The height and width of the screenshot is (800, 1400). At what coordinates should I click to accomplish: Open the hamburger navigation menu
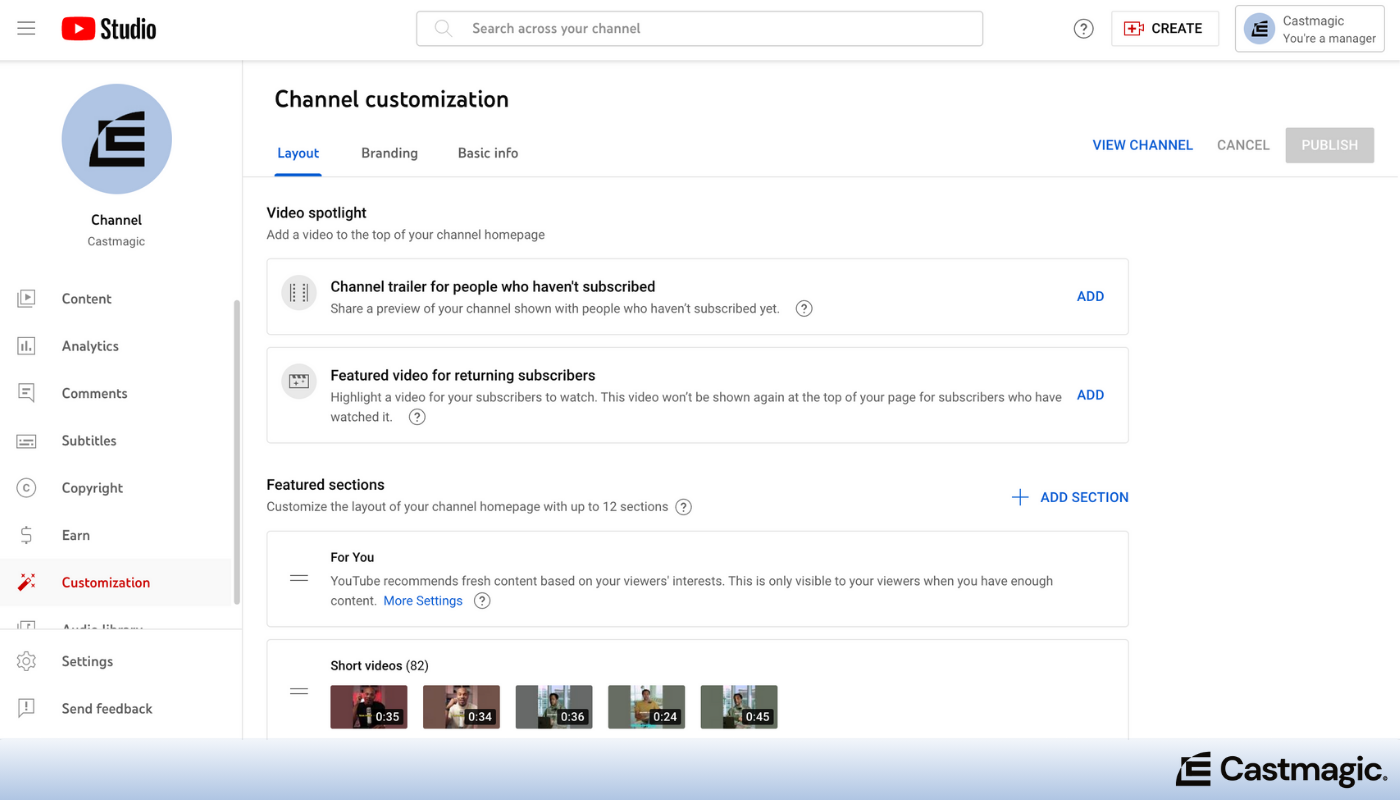pyautogui.click(x=26, y=29)
